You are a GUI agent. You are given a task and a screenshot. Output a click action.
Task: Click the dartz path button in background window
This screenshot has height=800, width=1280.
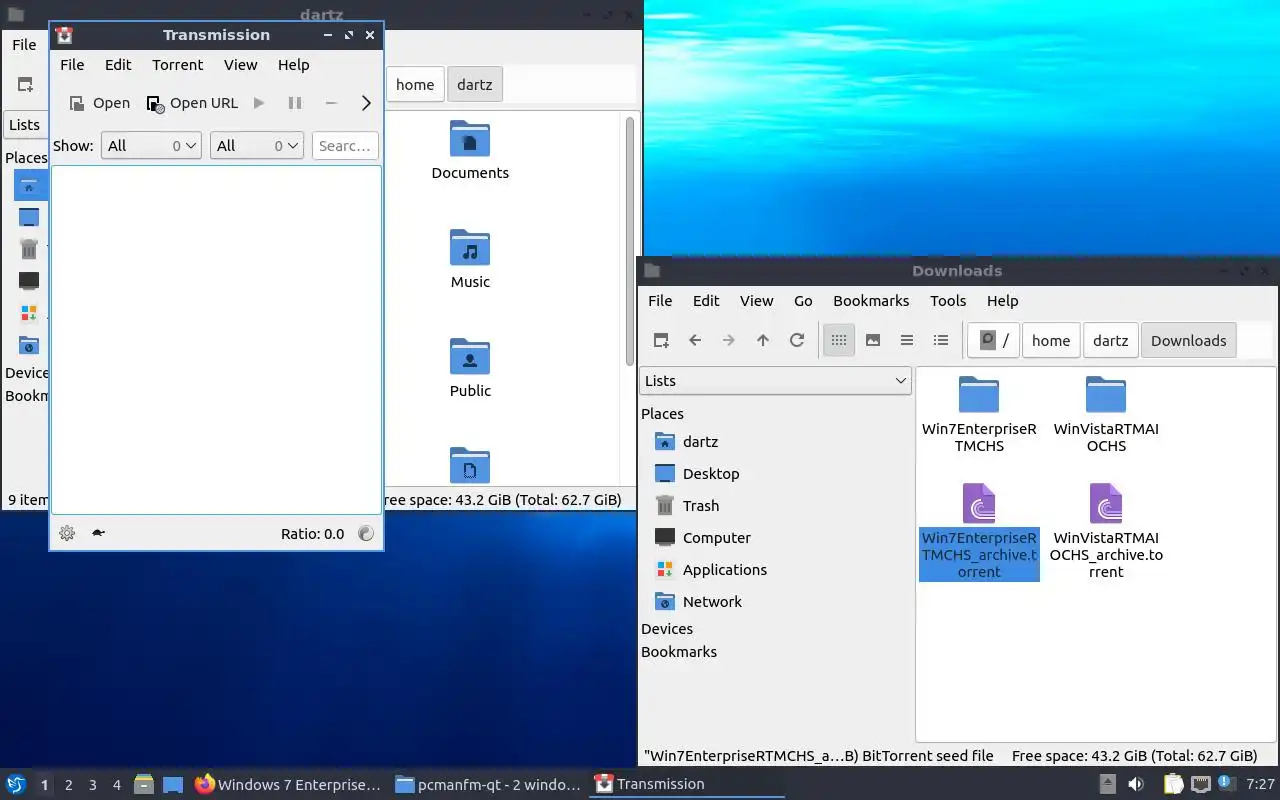click(x=475, y=85)
